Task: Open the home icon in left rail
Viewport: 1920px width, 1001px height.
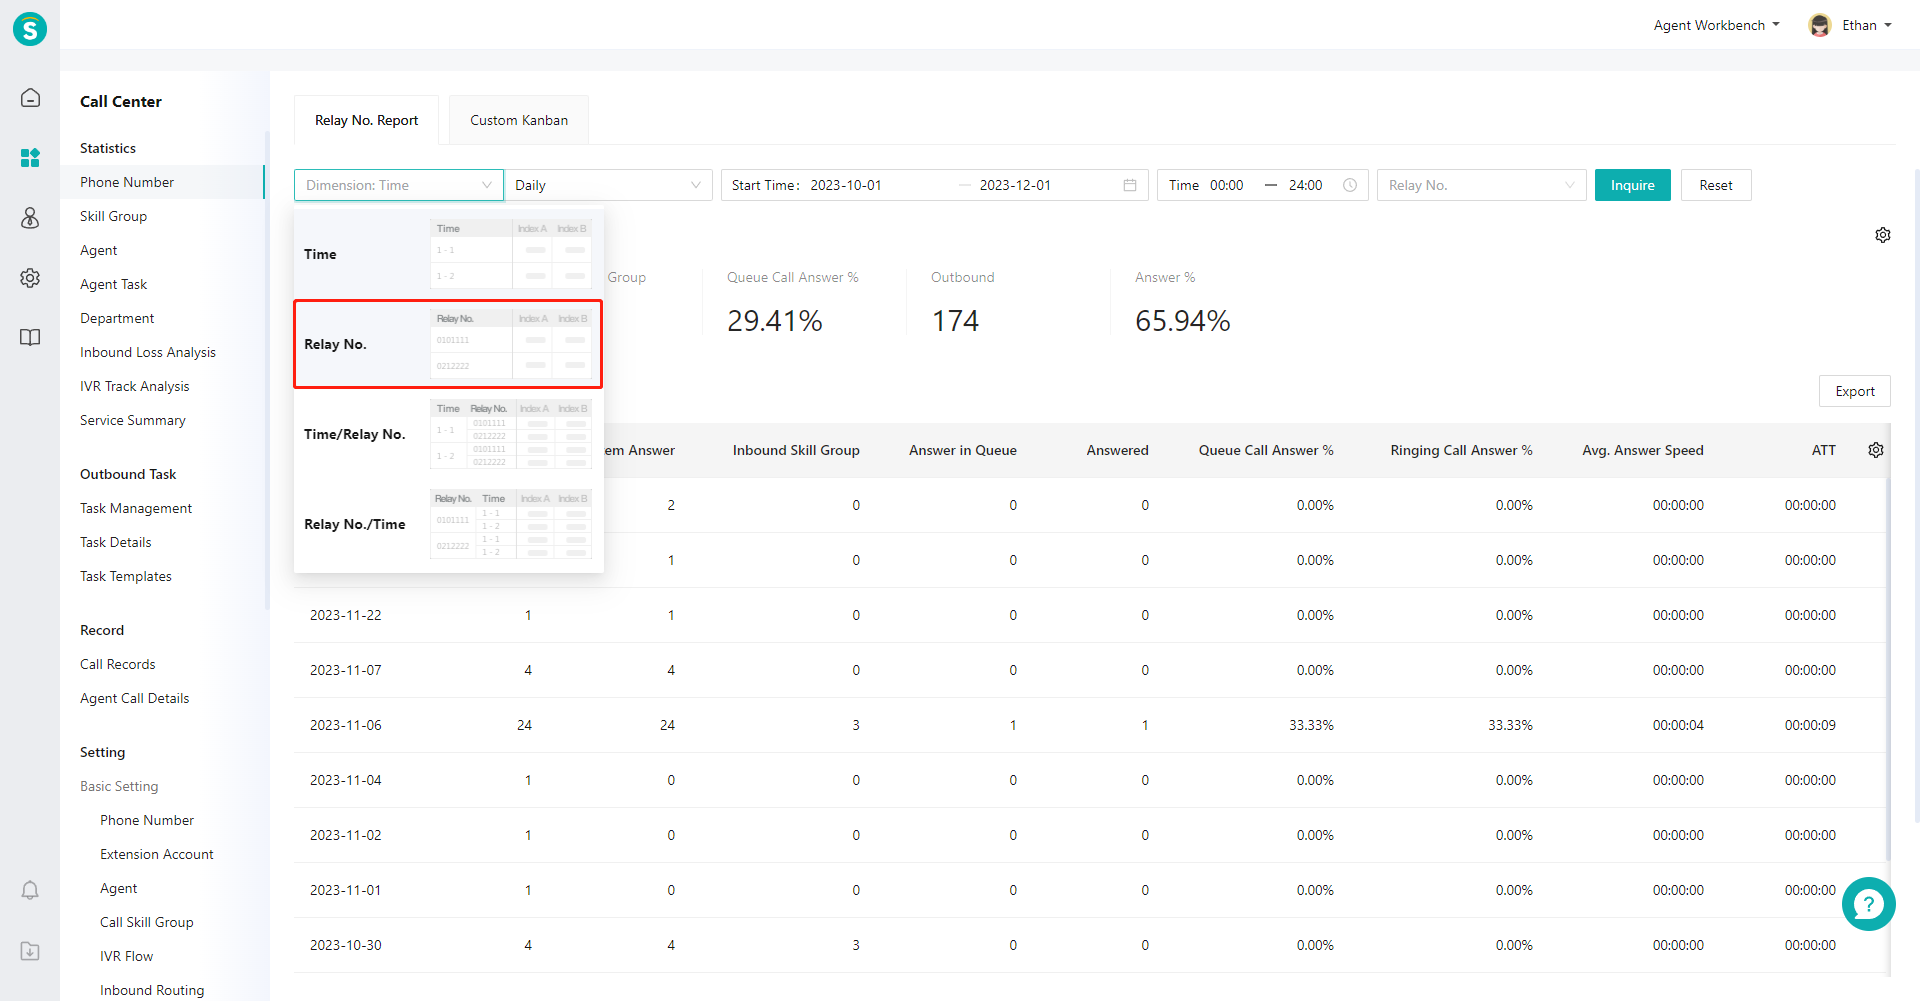Action: 30,97
